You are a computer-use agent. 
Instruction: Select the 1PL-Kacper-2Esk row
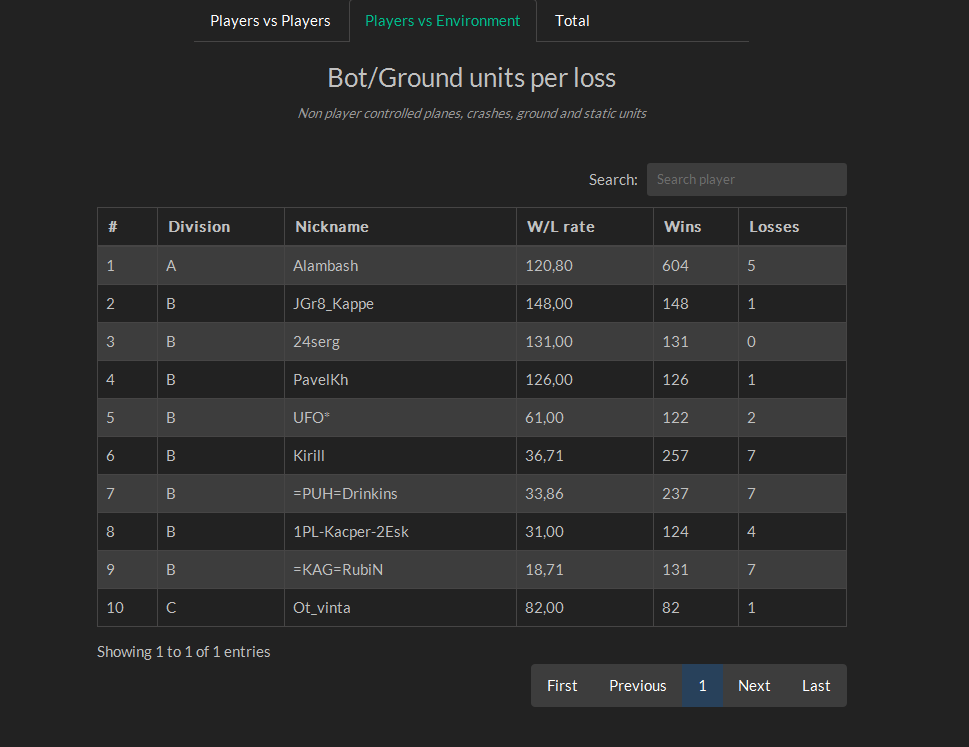(350, 532)
